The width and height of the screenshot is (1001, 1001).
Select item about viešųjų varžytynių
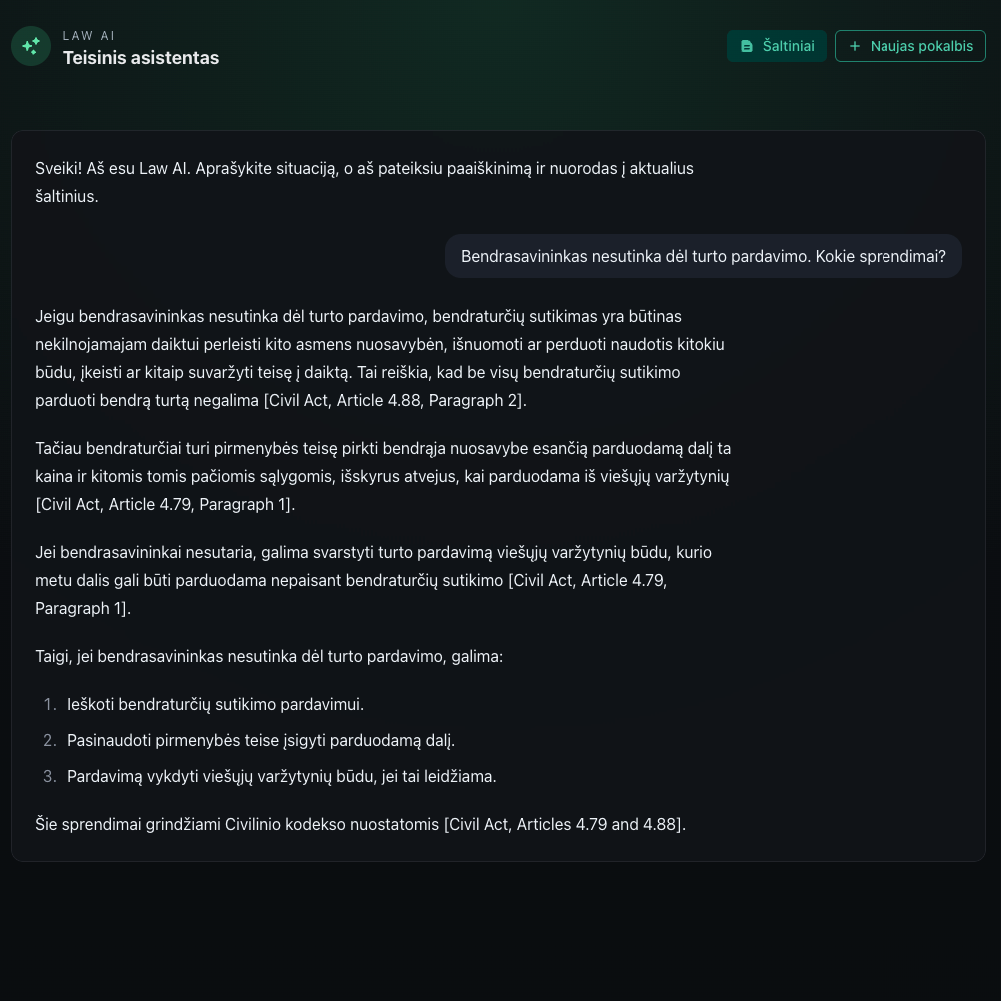(x=281, y=776)
